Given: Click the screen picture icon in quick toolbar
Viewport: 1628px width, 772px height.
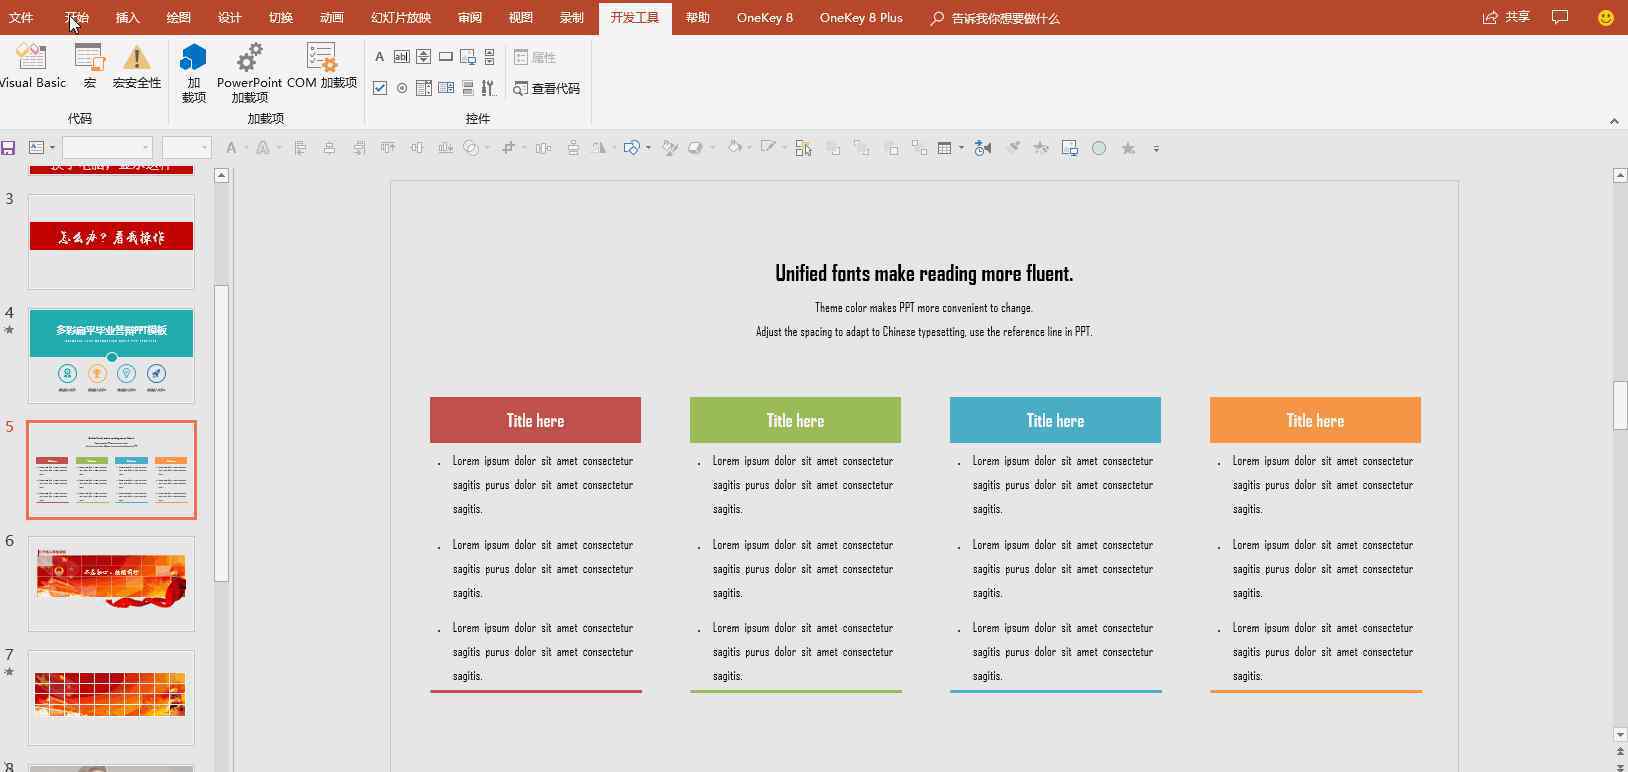Looking at the screenshot, I should tap(1069, 148).
